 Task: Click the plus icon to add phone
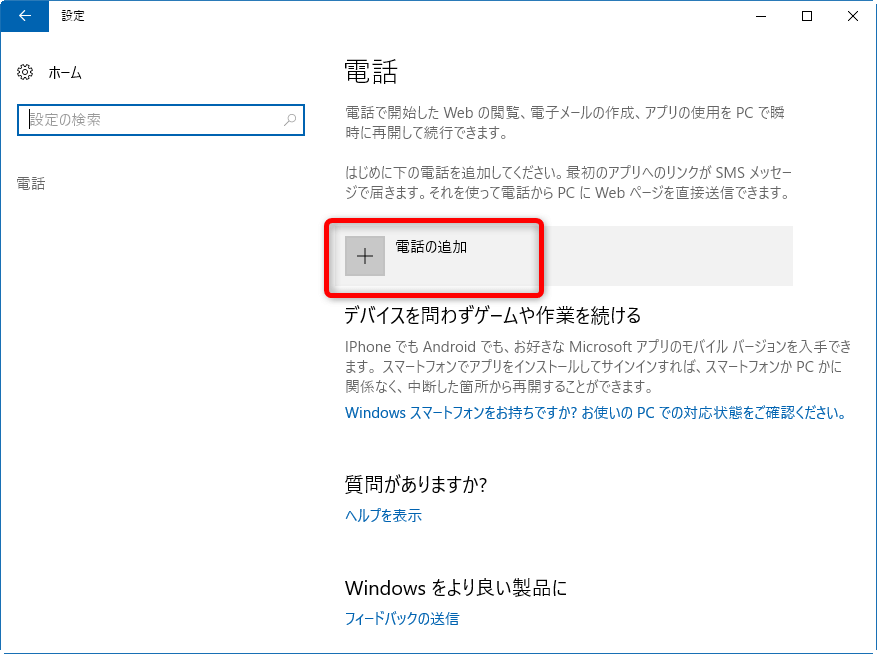pyautogui.click(x=365, y=256)
